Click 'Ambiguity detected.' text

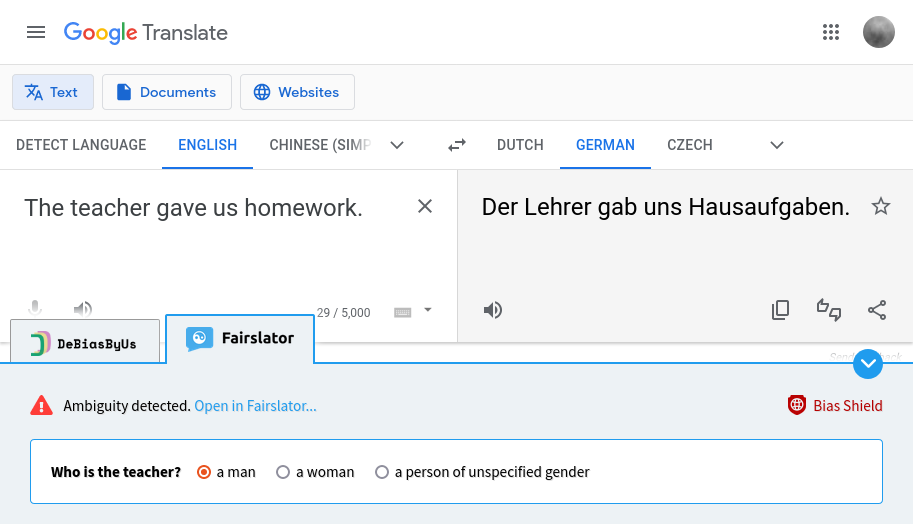click(x=127, y=406)
